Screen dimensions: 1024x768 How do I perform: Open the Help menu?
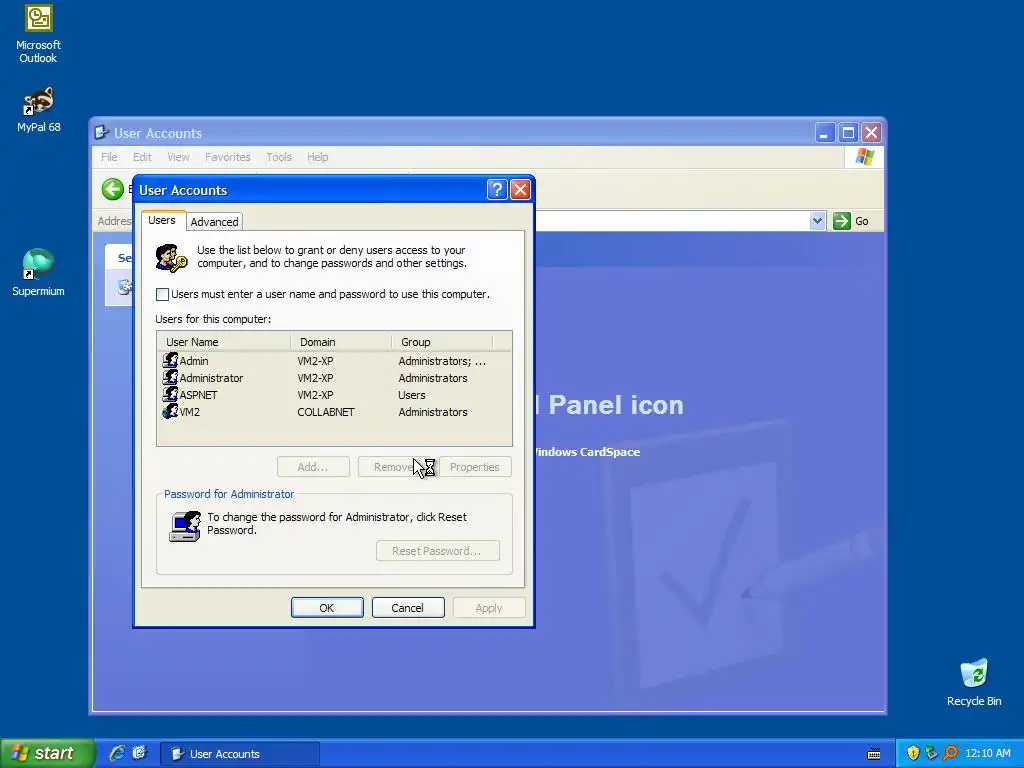317,157
